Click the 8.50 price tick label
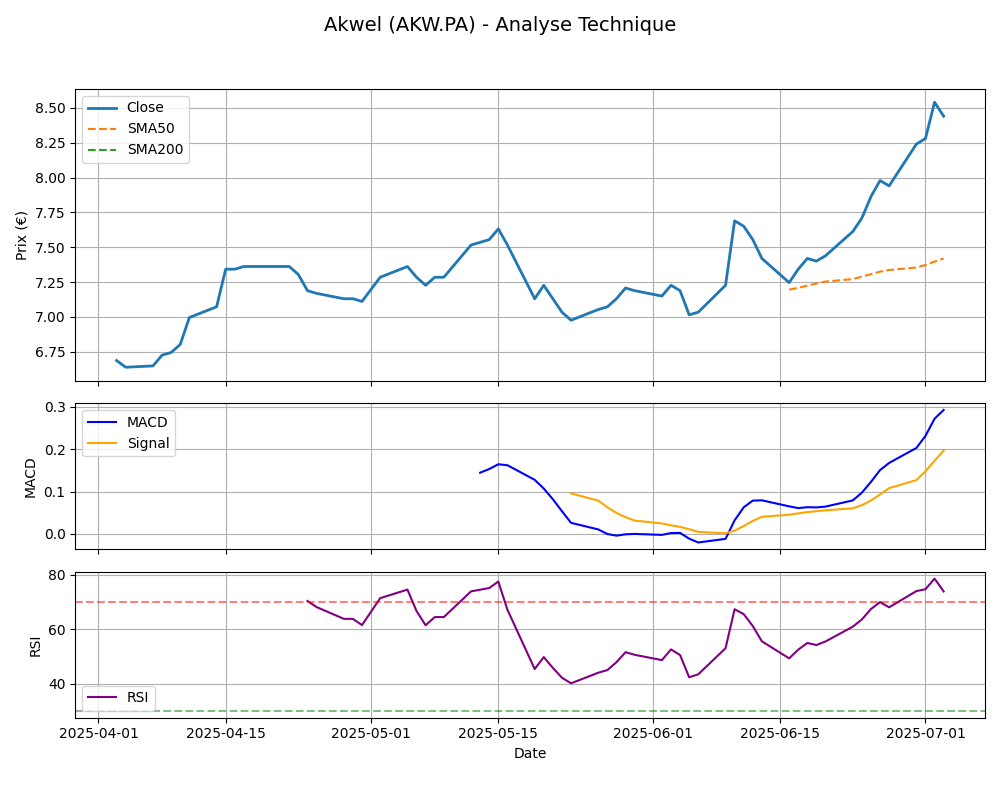This screenshot has height=800, width=1000. (50, 108)
